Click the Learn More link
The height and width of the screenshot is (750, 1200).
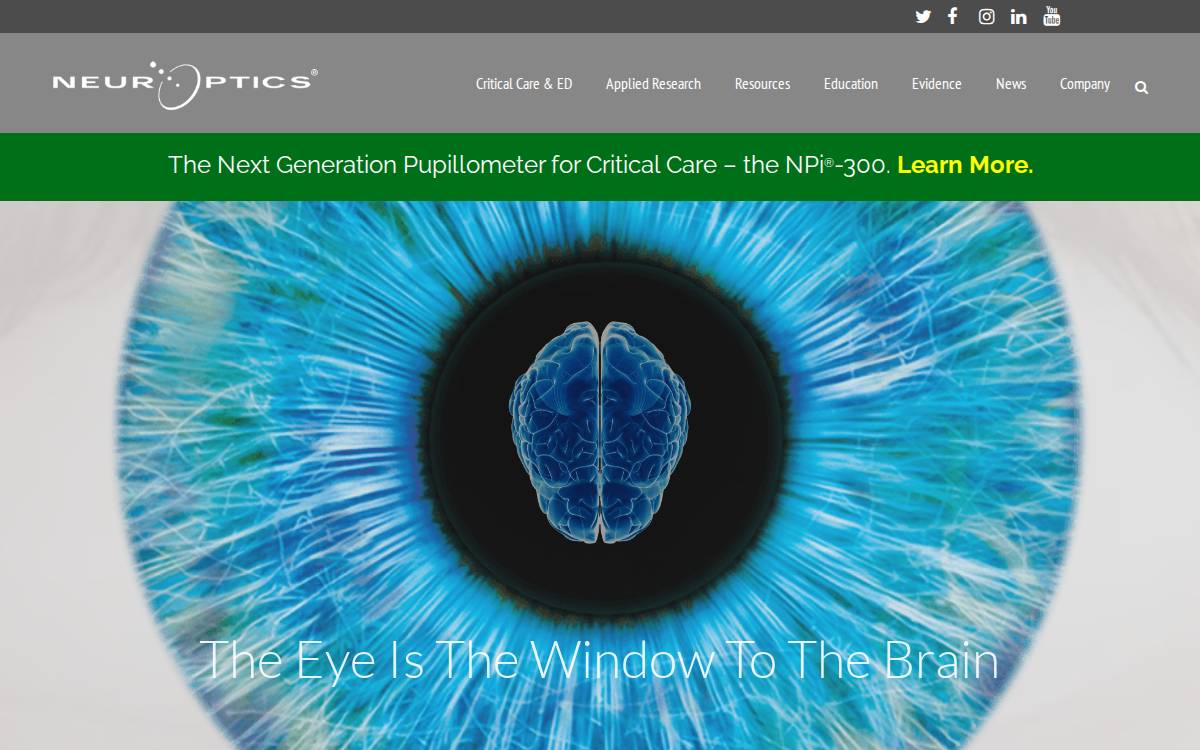(x=965, y=165)
